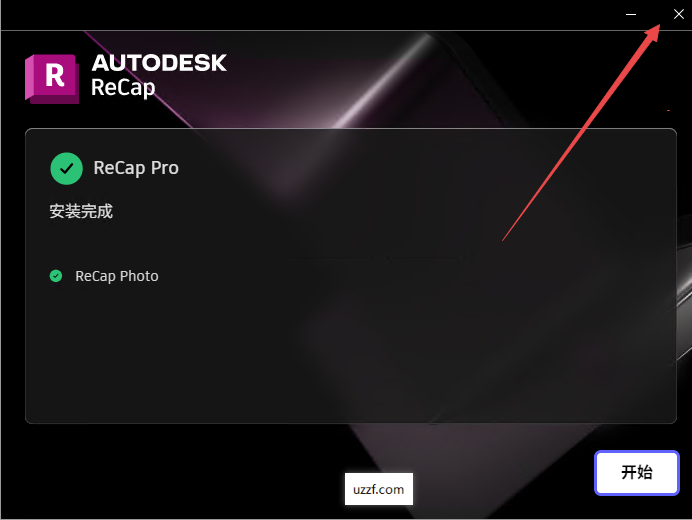
Task: Click the bright diagonal light streak in the header
Action: (x=380, y=82)
